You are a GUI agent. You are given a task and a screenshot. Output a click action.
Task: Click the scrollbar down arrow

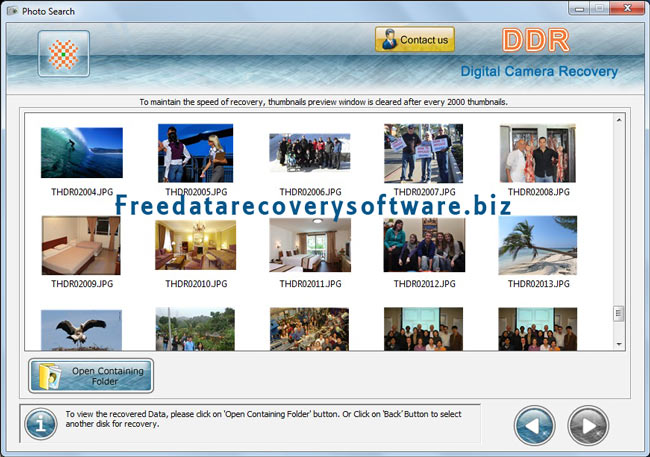[618, 344]
